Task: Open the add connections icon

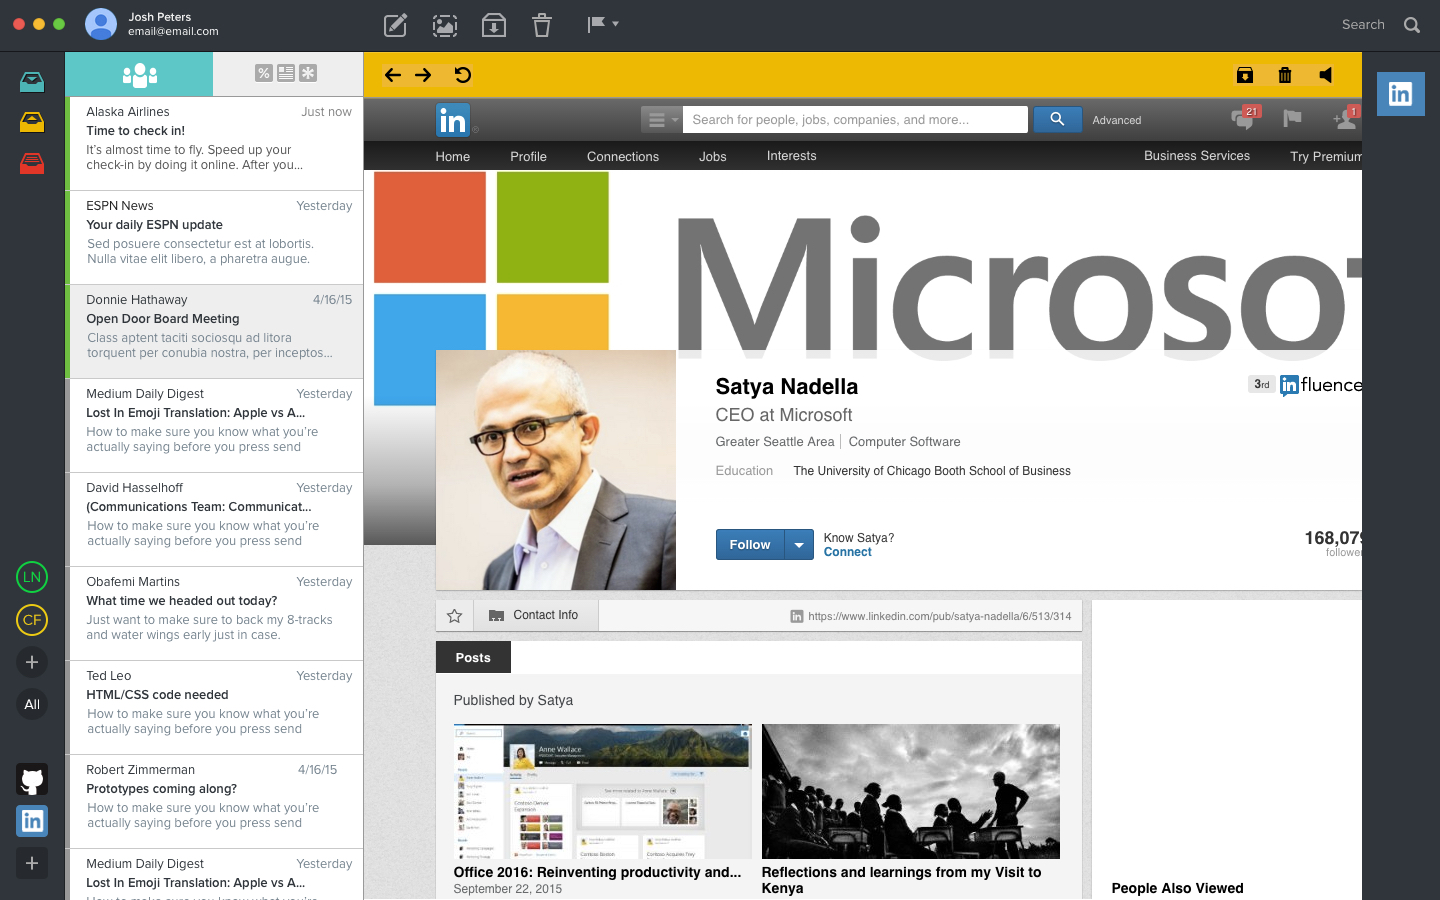Action: click(1346, 119)
